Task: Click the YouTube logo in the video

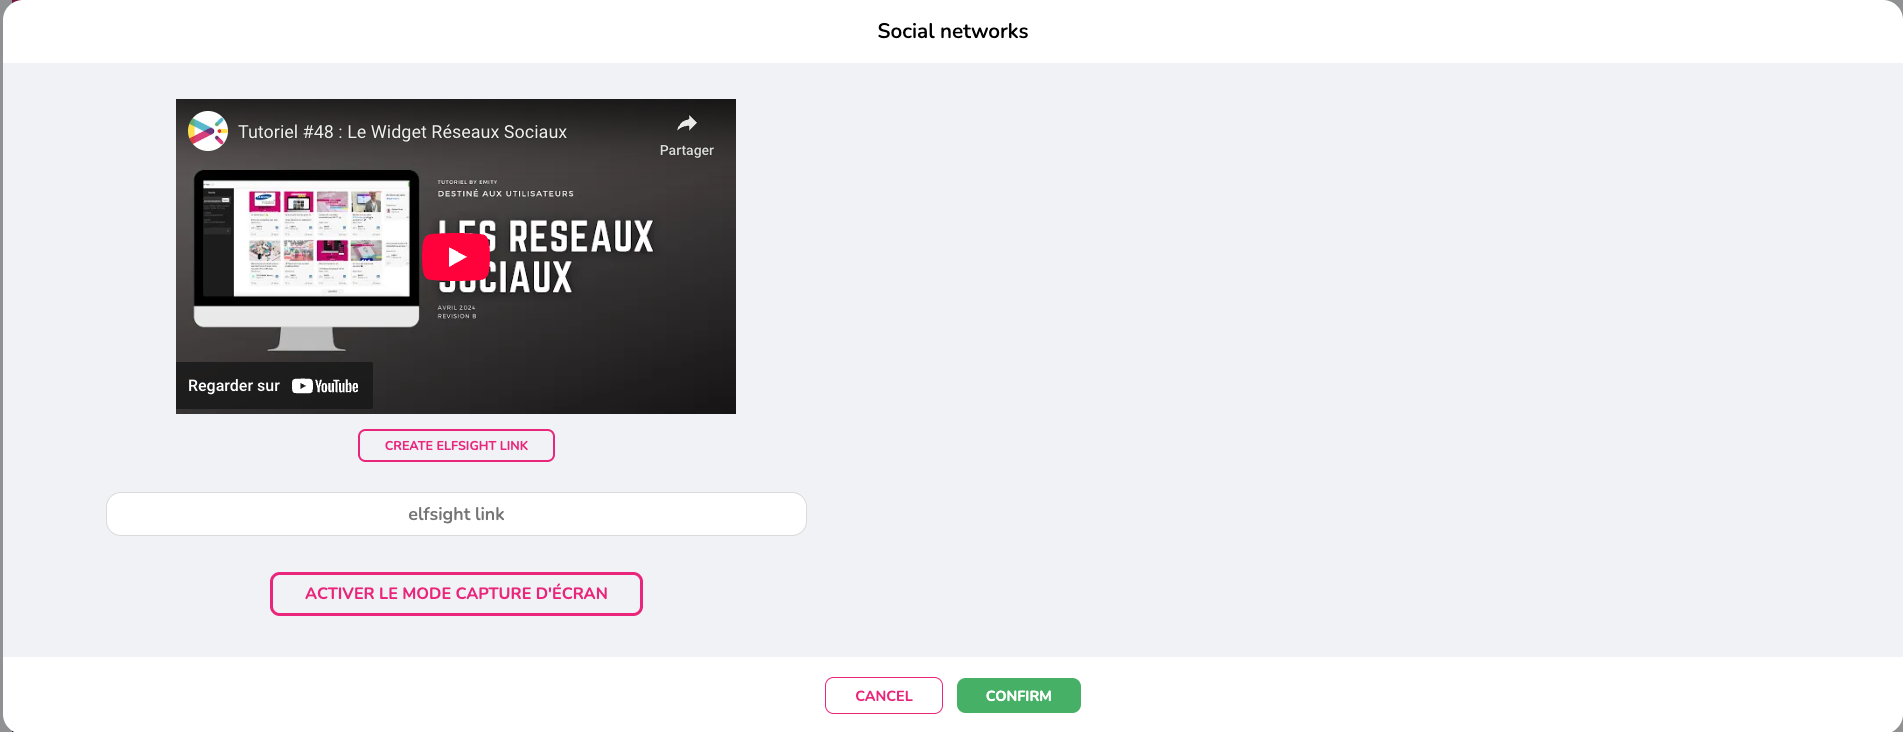Action: click(326, 386)
